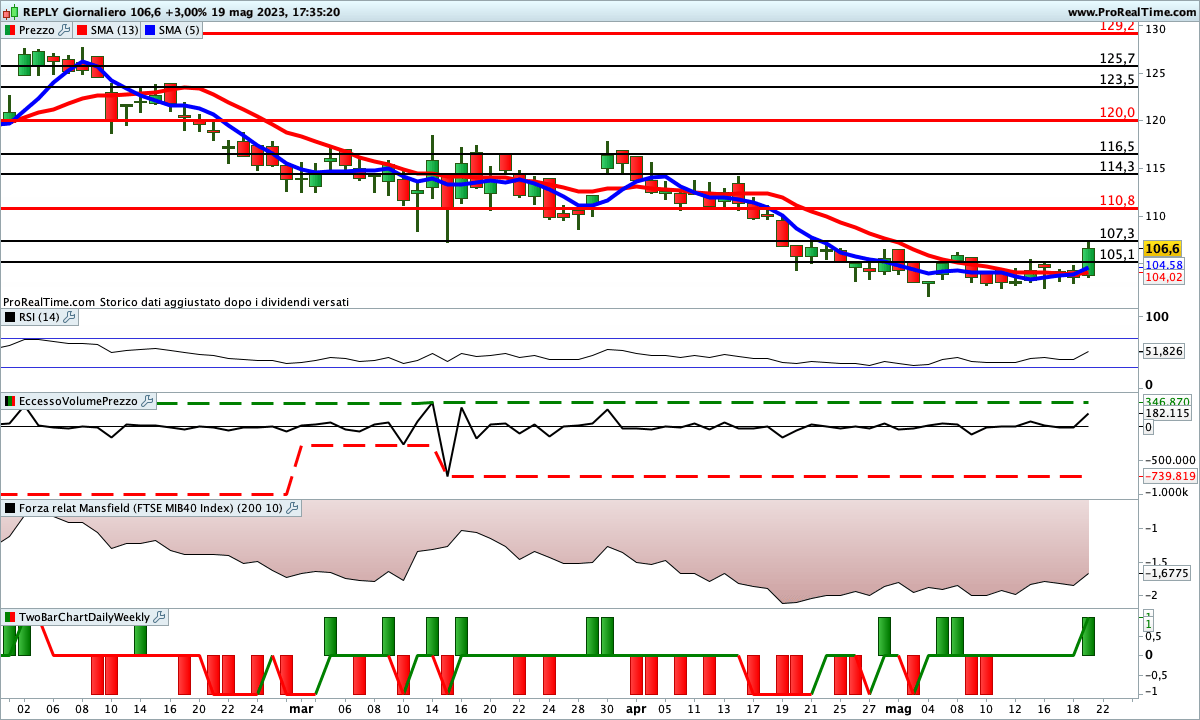1200x720 pixels.
Task: Select the red 120,0 horizontal level label
Action: 1117,112
